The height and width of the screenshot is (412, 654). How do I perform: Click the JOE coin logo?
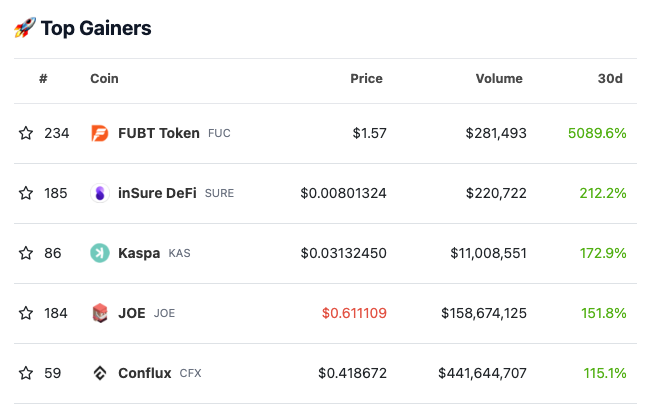click(x=99, y=313)
